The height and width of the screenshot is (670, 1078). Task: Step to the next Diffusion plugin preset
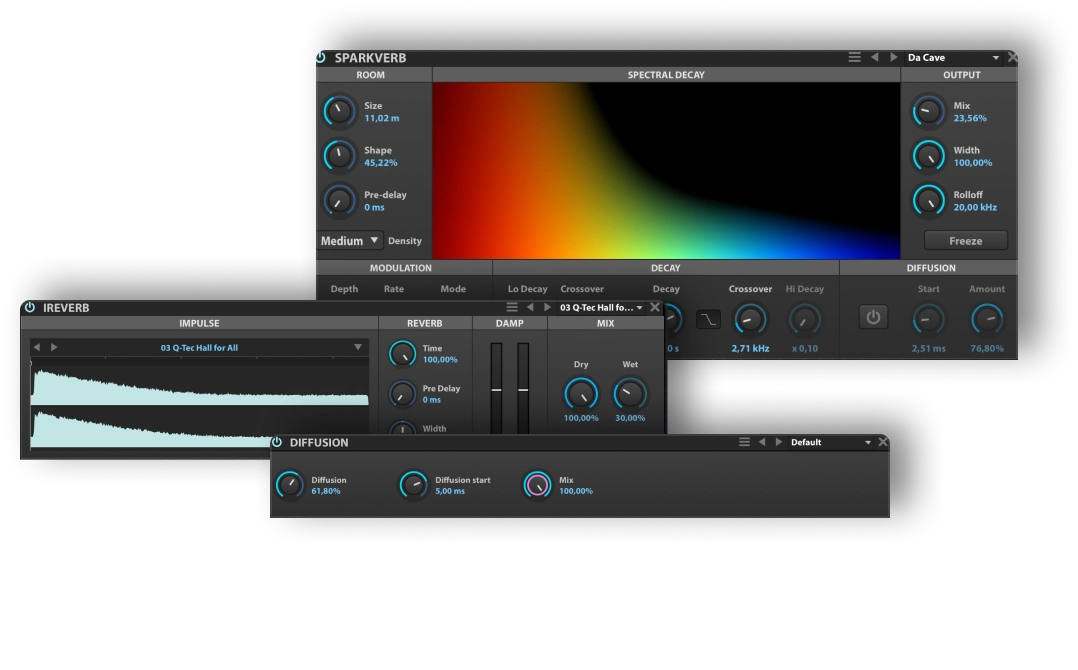[x=777, y=442]
